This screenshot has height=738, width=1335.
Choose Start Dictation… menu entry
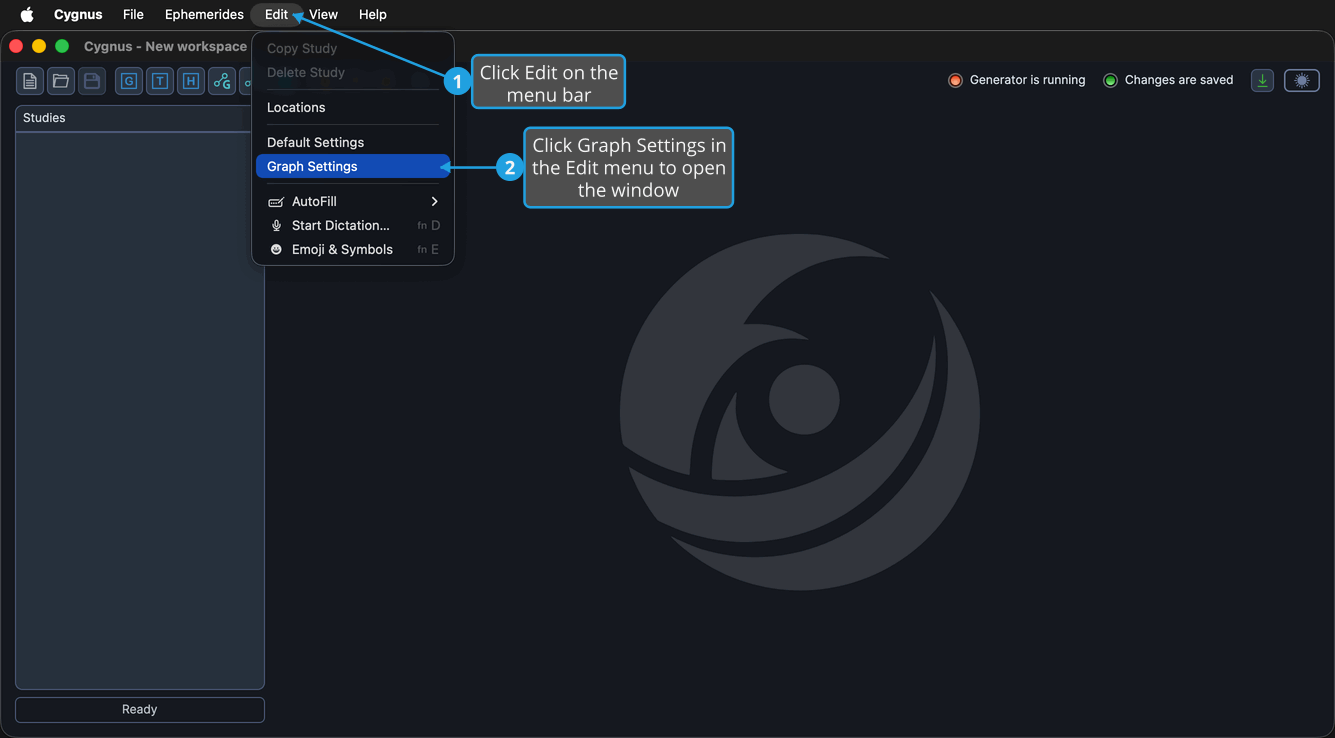coord(353,226)
